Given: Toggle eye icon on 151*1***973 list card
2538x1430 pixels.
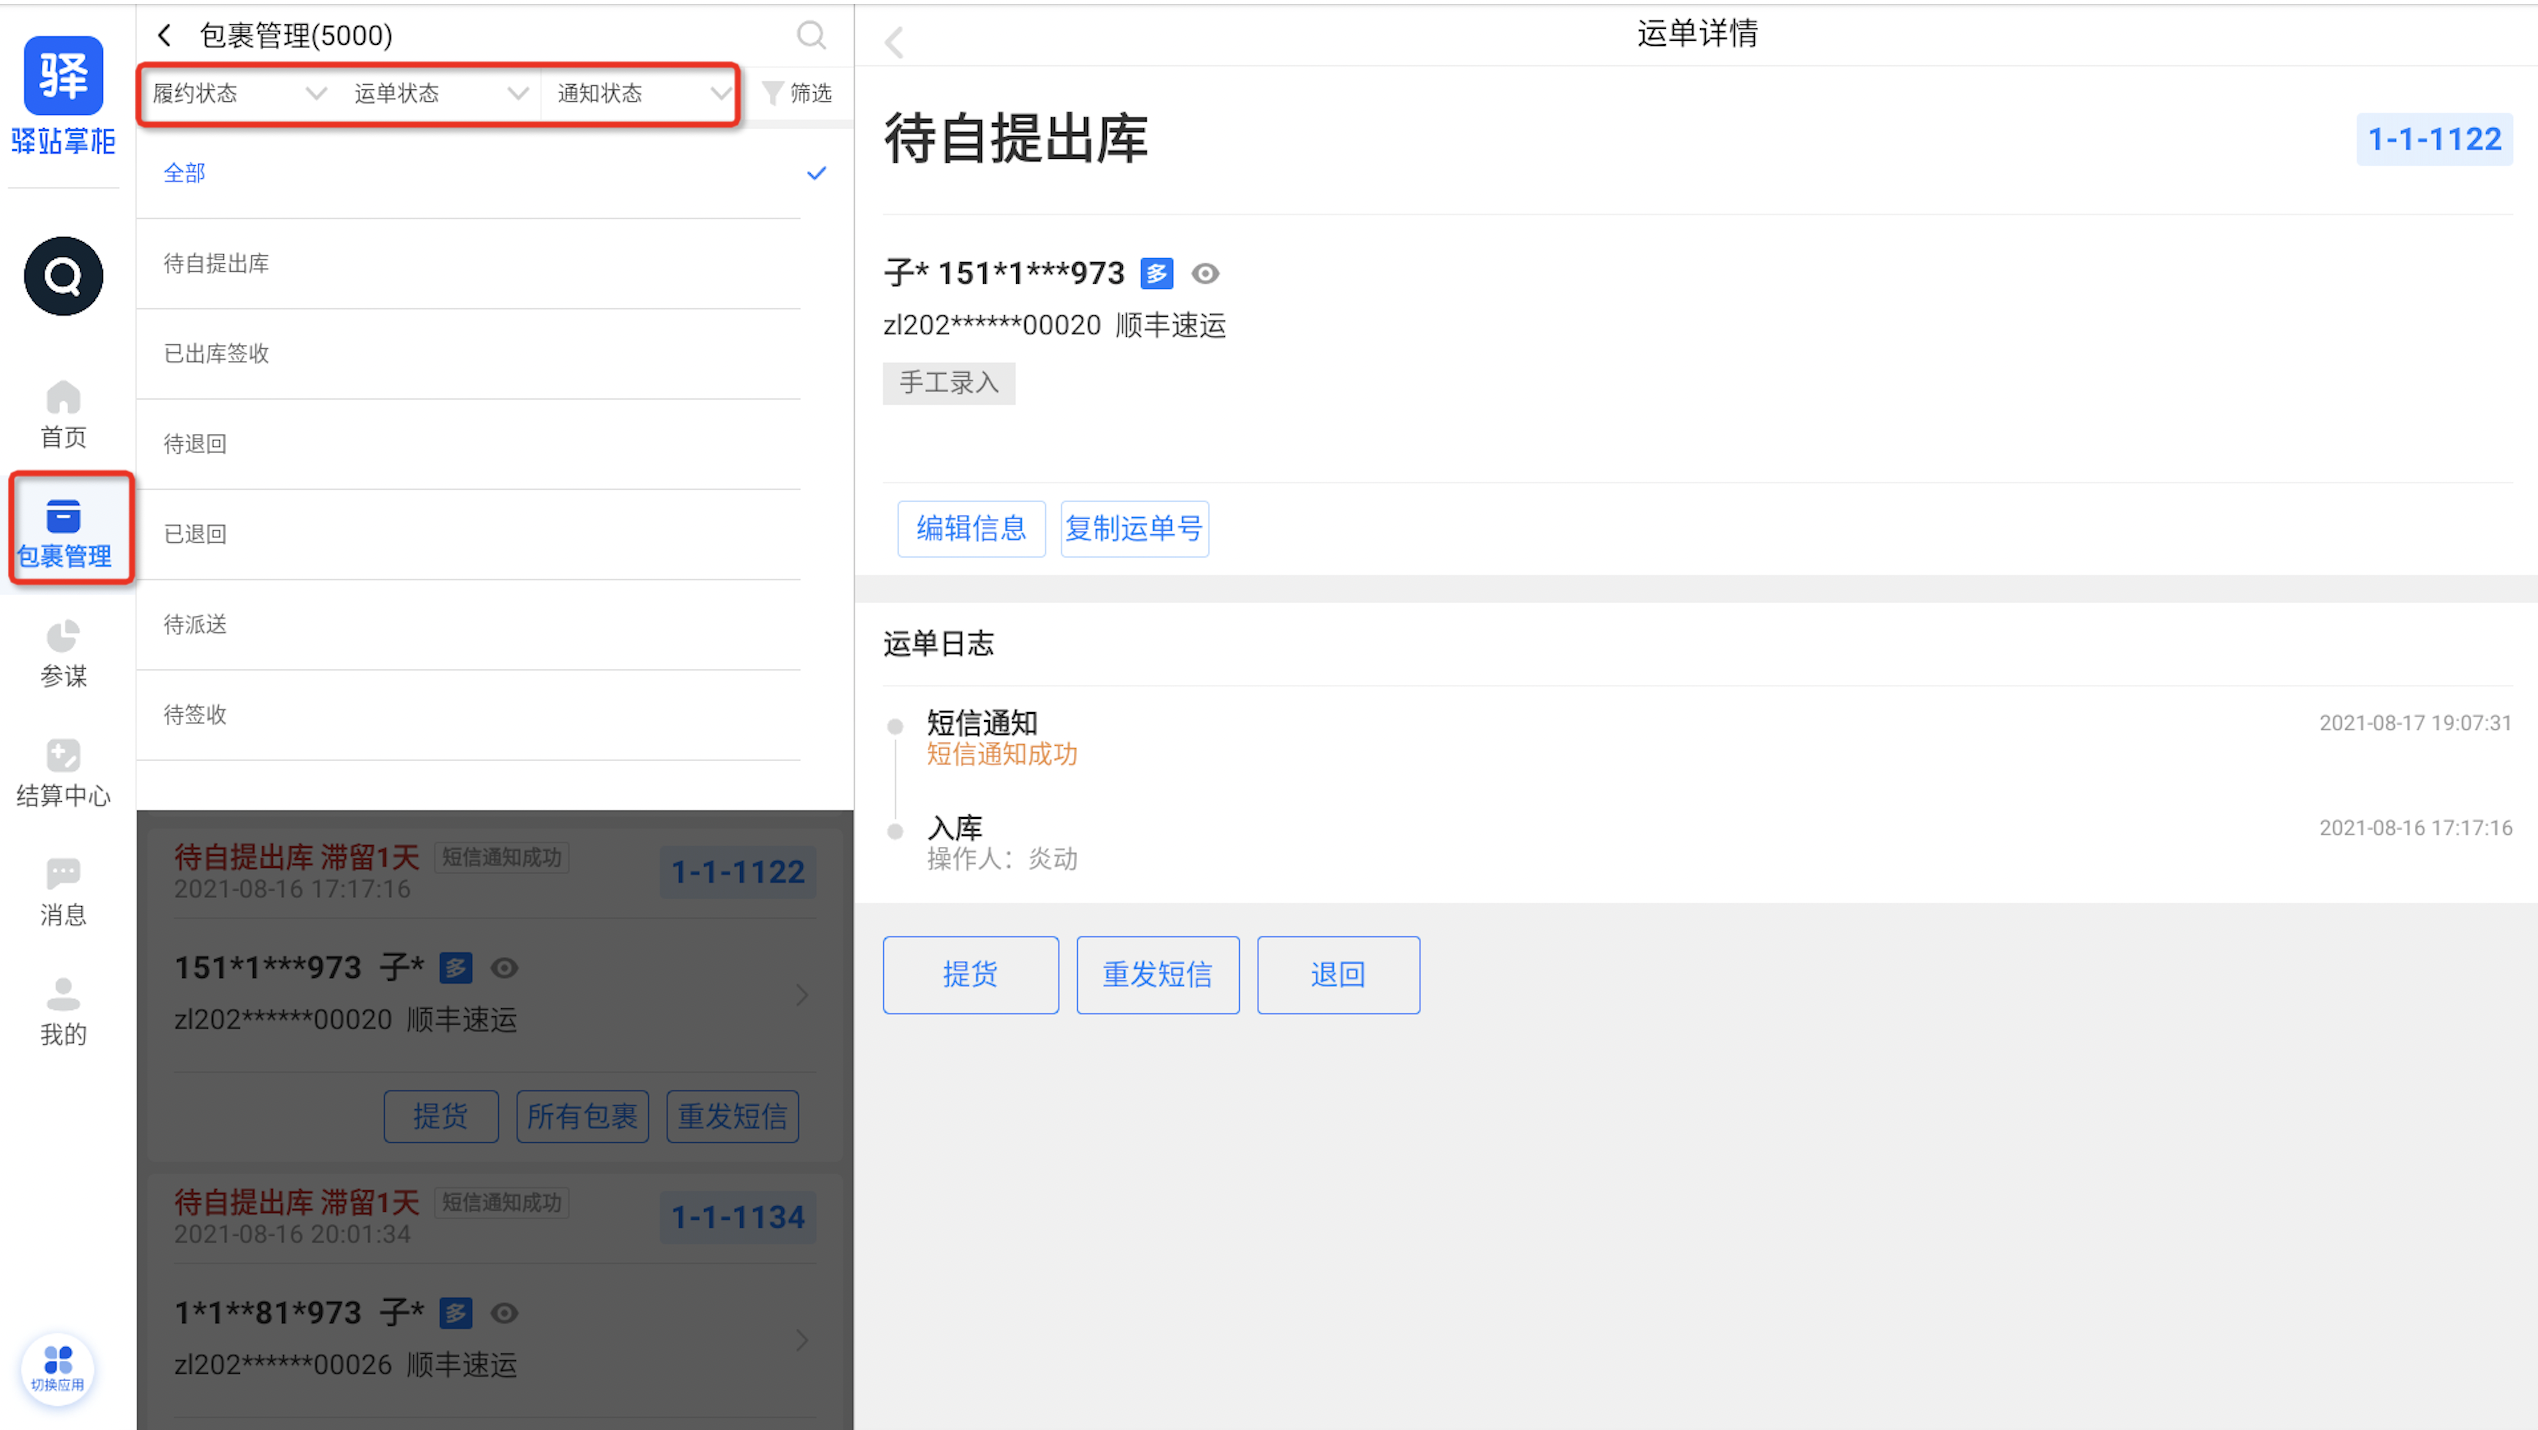Looking at the screenshot, I should 505,968.
